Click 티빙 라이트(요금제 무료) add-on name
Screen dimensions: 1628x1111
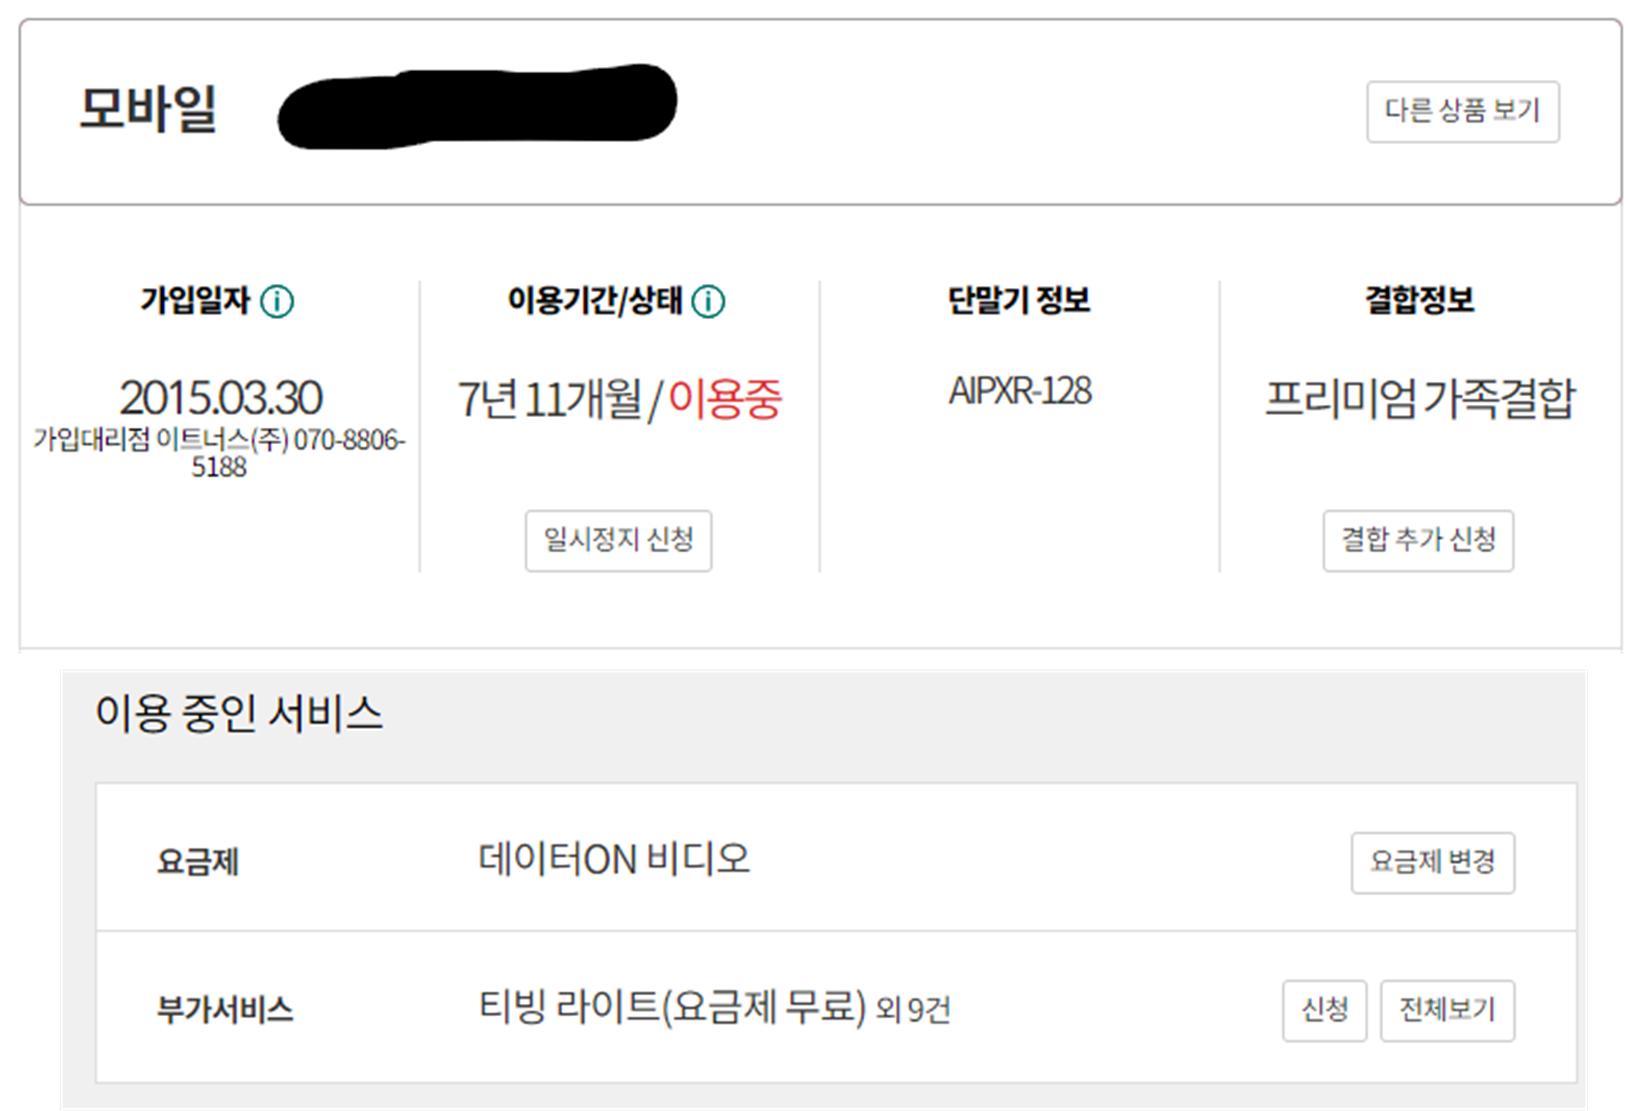tap(672, 1006)
